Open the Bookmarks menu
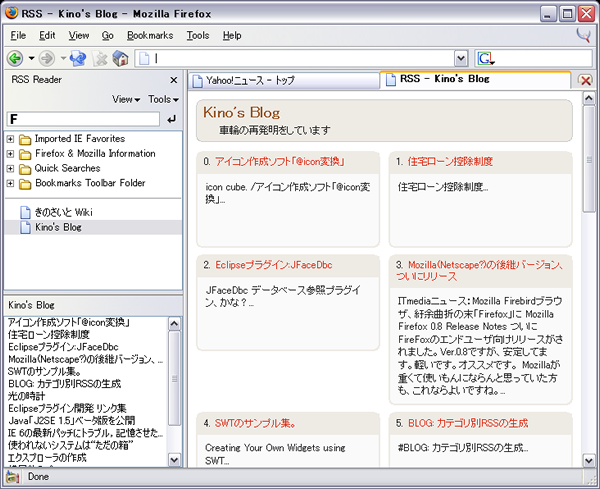This screenshot has height=489, width=600. click(150, 36)
